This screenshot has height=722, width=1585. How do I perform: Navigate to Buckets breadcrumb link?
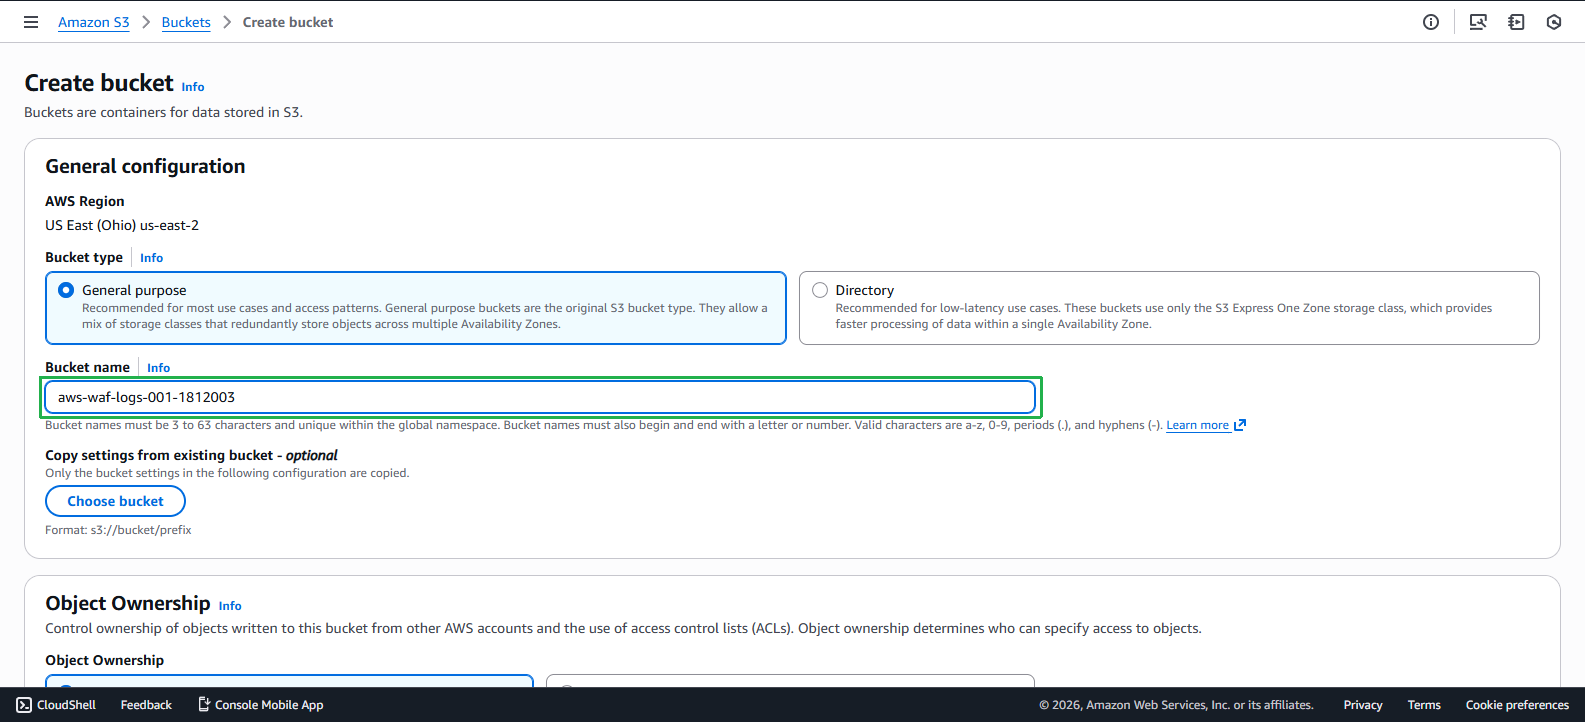click(x=186, y=22)
